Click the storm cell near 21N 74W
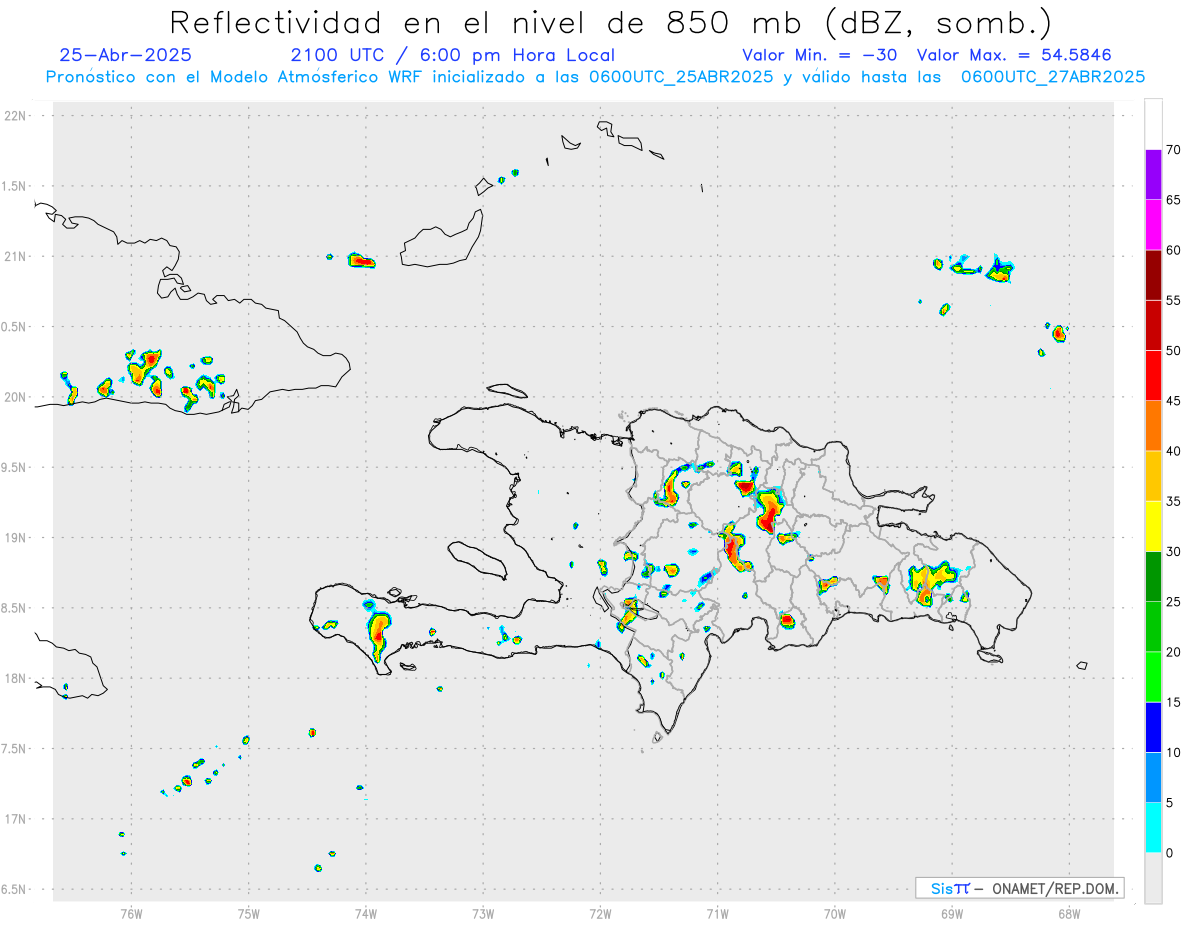The height and width of the screenshot is (927, 1200). (361, 261)
